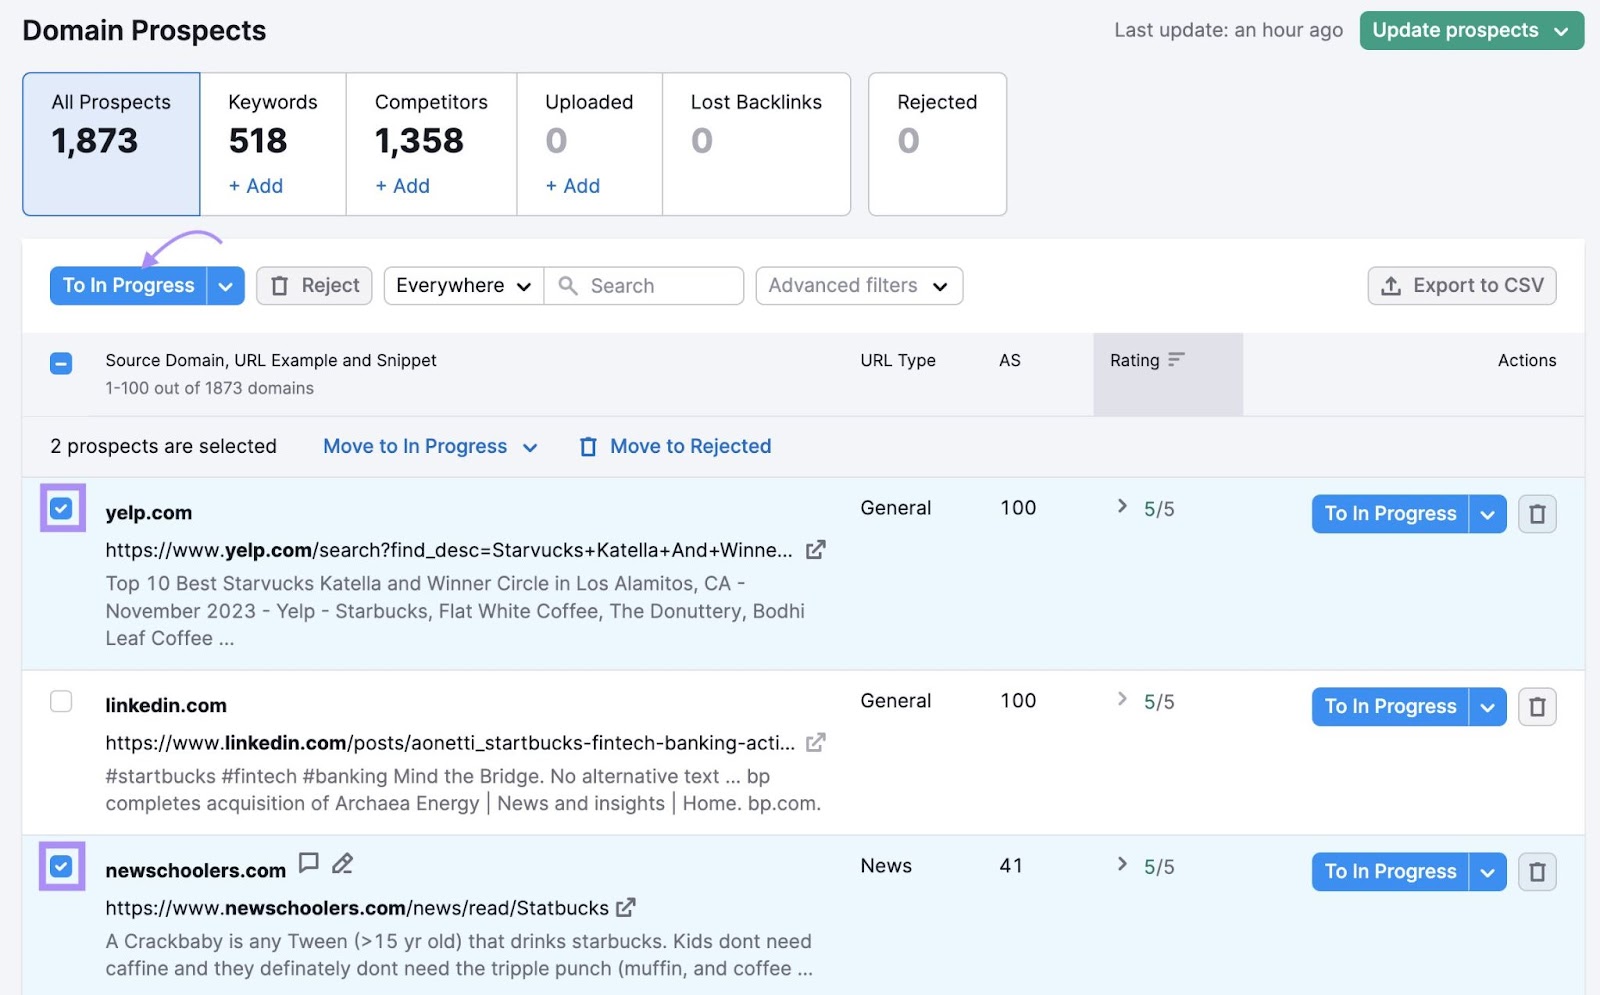Open the Search input's magnifier icon
This screenshot has width=1600, height=995.
click(x=569, y=286)
